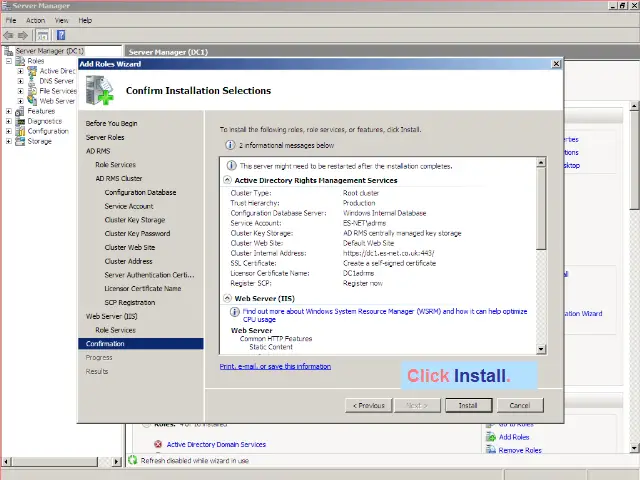
Task: Go to Web Server (IIS) wizard step
Action: pos(111,316)
